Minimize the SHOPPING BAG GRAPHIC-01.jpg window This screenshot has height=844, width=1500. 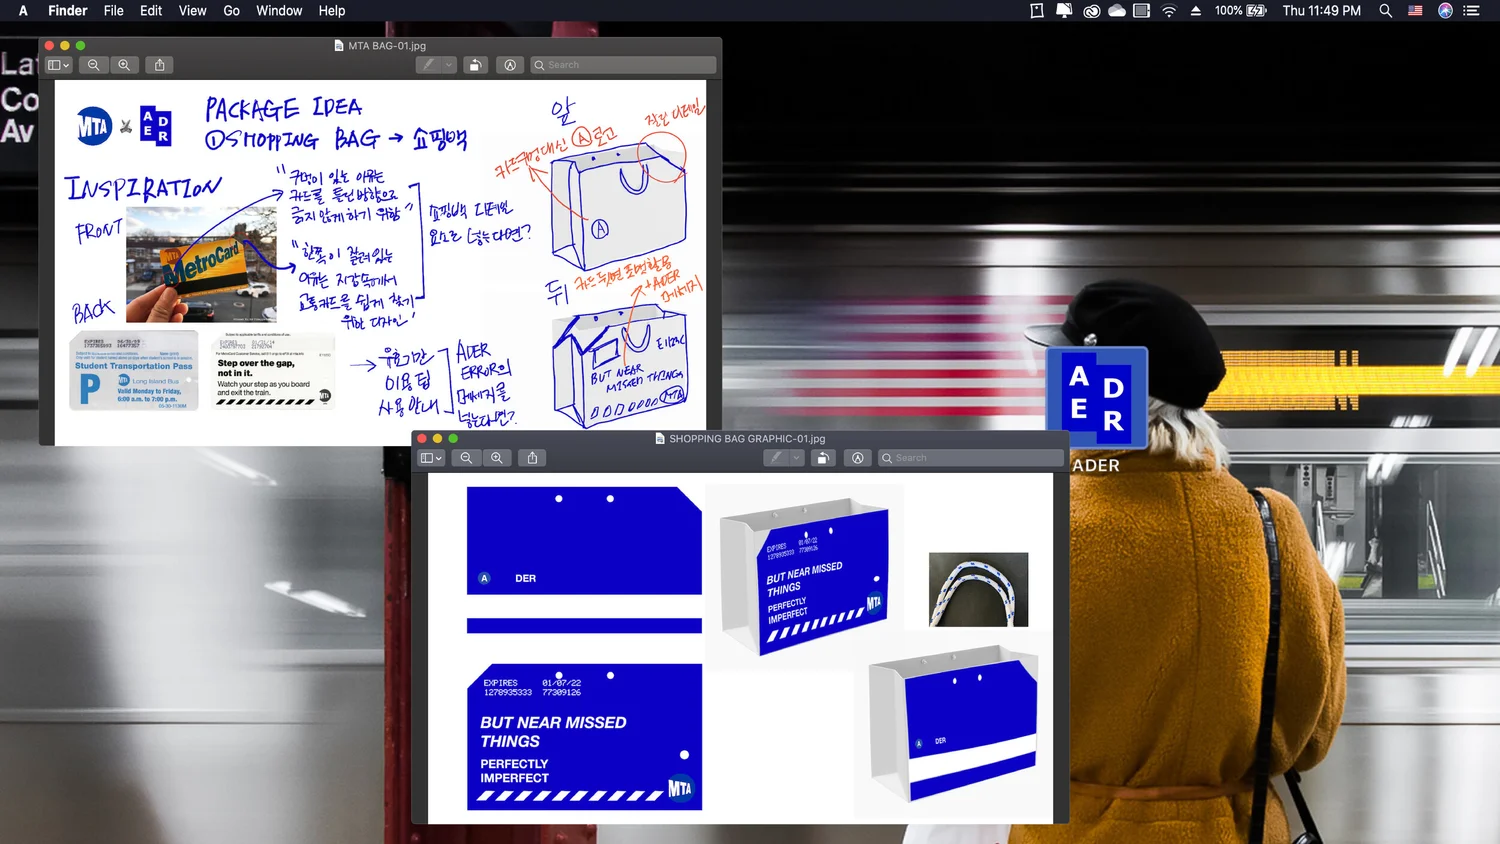click(x=437, y=439)
